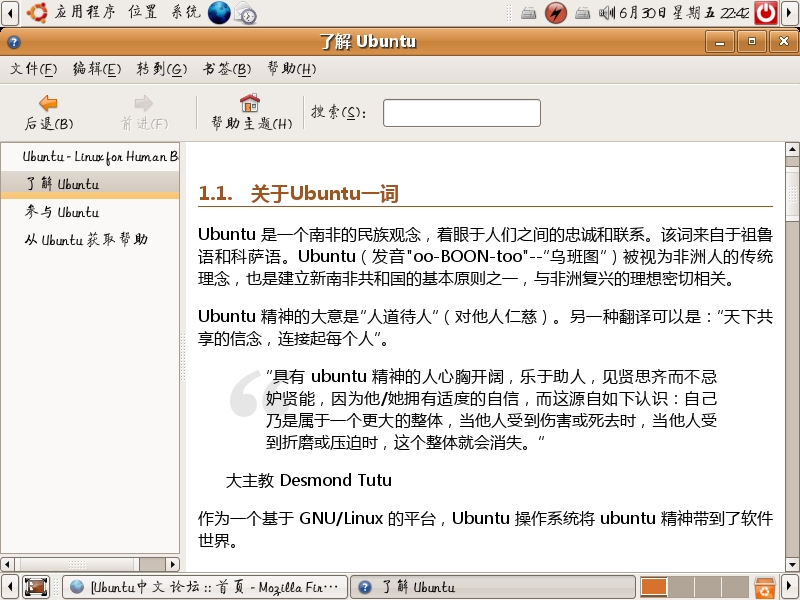Open the 应用程序 panel menu
Viewport: 800px width, 600px height.
pos(85,12)
